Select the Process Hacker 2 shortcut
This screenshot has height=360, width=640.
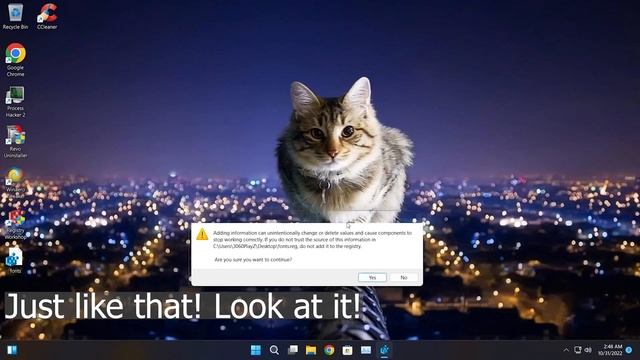pos(15,102)
